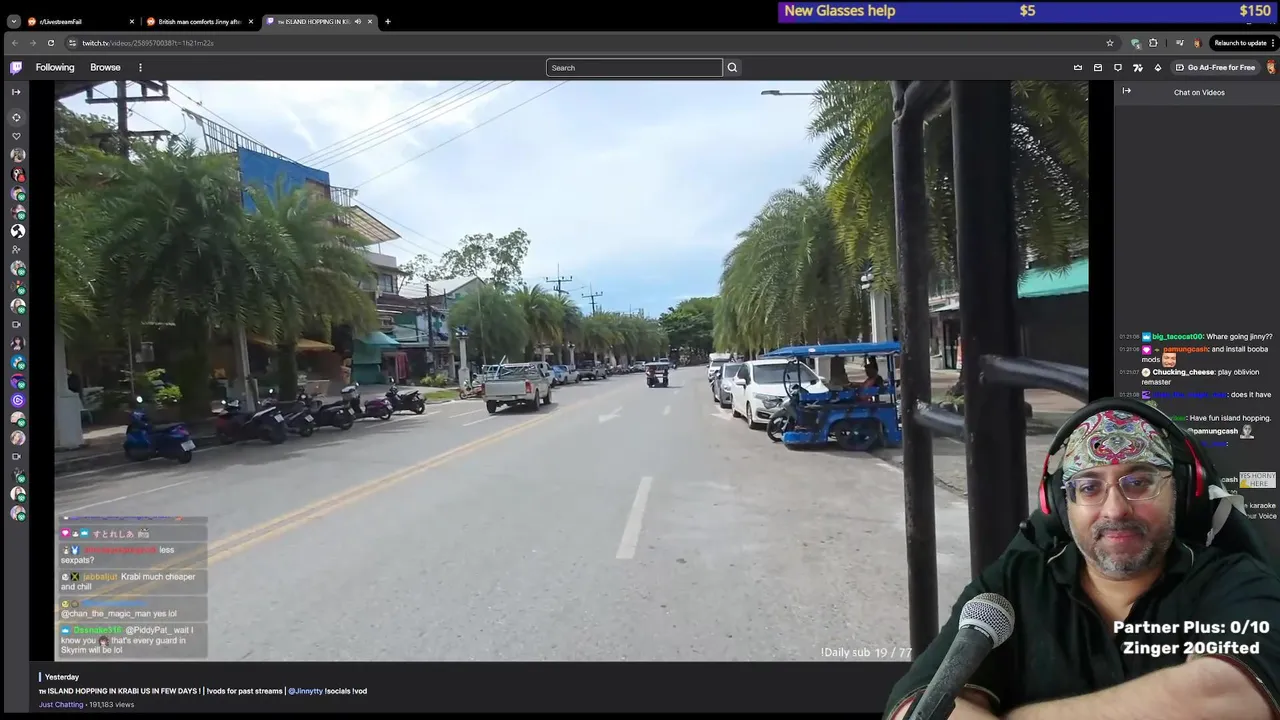Open the tab search dropdown chevron

pyautogui.click(x=13, y=21)
